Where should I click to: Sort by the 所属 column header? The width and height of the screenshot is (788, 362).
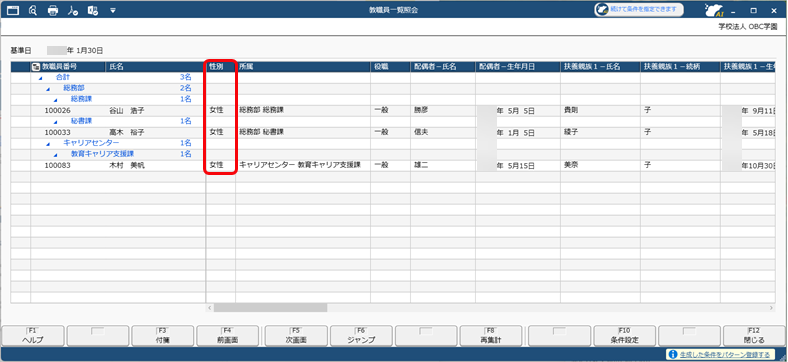303,66
